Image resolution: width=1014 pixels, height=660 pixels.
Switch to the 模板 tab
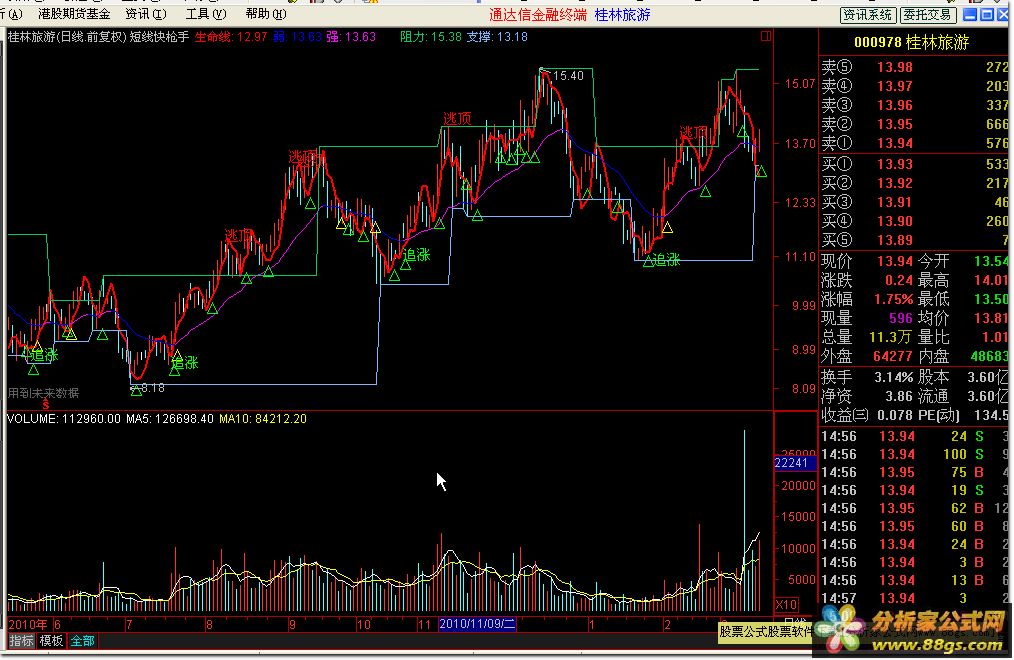click(x=51, y=641)
